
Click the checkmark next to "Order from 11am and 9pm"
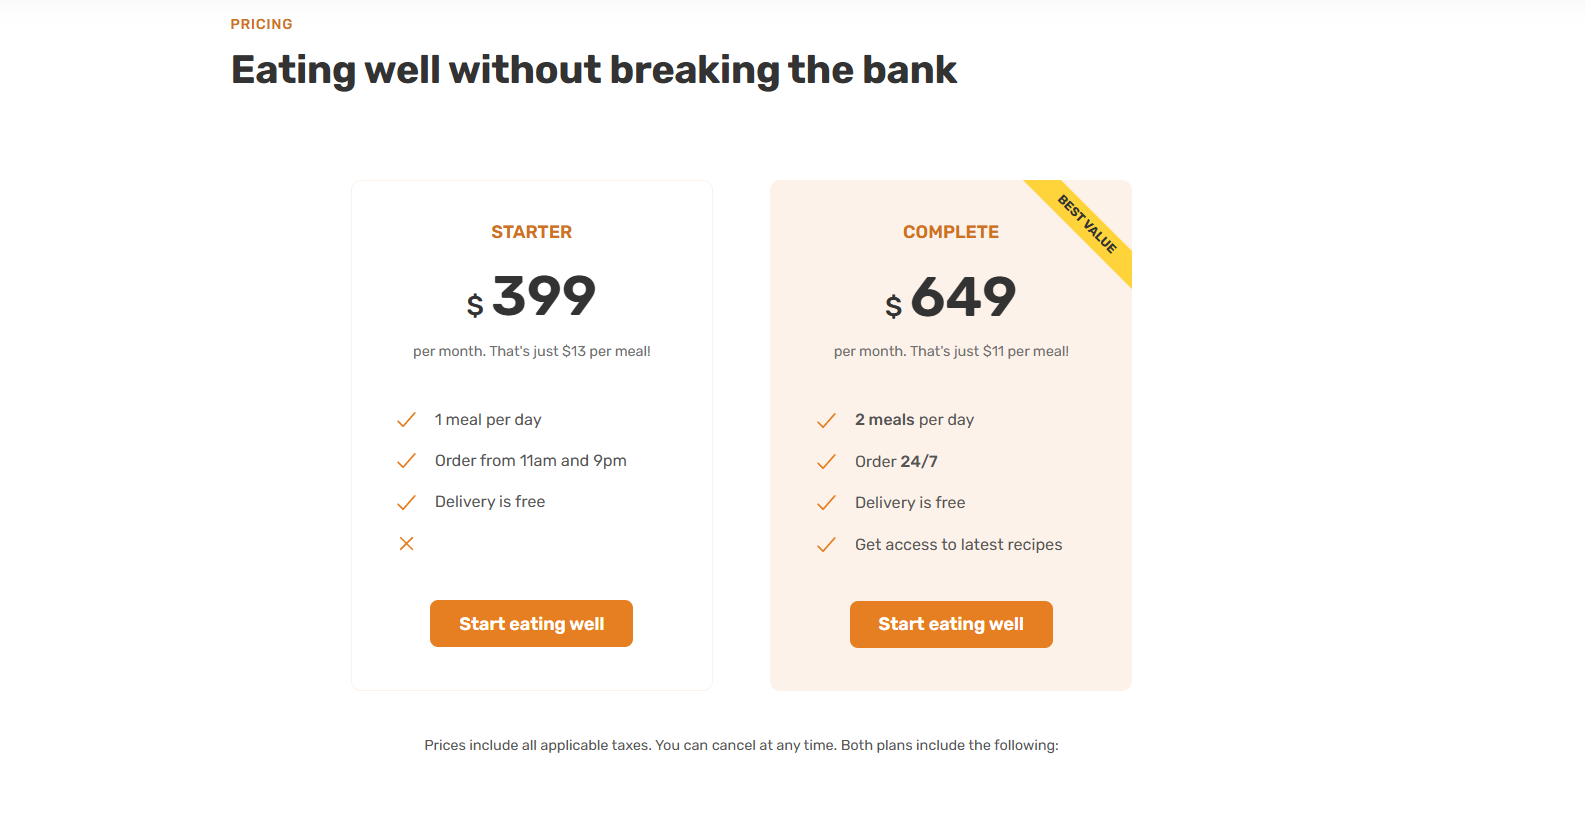(406, 461)
